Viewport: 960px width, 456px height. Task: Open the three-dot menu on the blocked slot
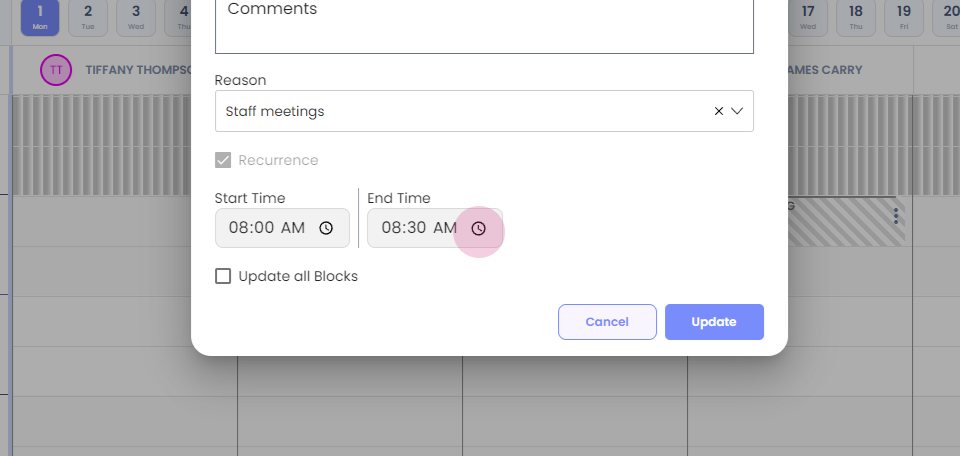click(896, 216)
